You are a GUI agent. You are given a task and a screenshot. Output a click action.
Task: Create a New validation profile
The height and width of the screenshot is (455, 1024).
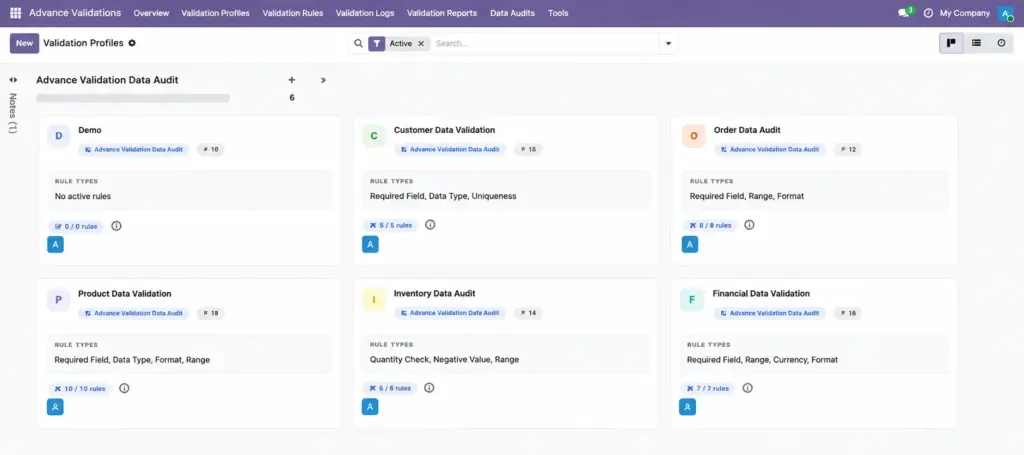coord(24,43)
